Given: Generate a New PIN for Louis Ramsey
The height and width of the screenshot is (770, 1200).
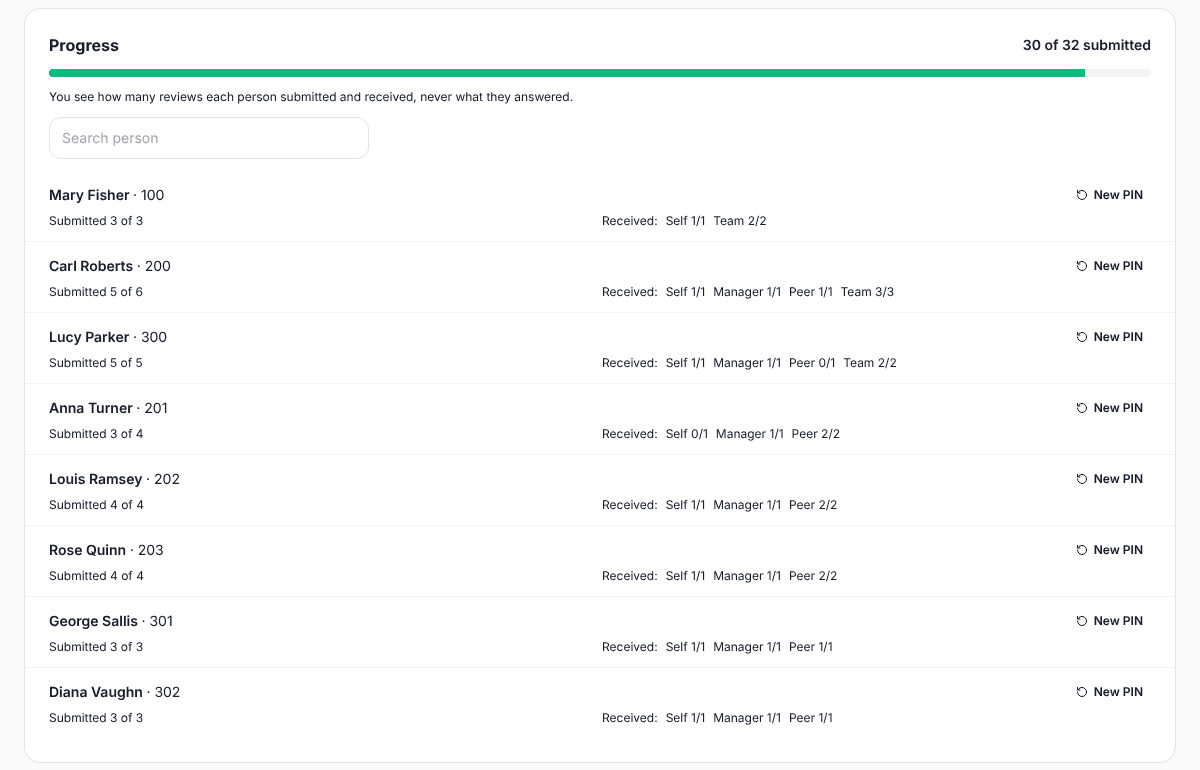Looking at the screenshot, I should 1109,479.
